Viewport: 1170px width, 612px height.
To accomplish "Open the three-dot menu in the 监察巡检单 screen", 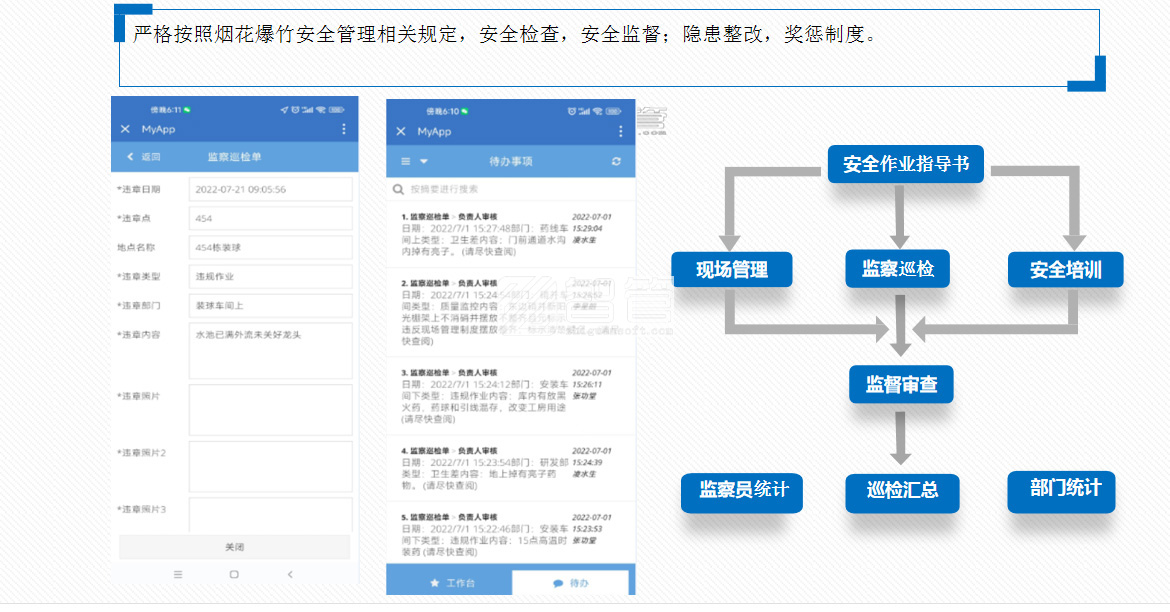I will pyautogui.click(x=344, y=129).
